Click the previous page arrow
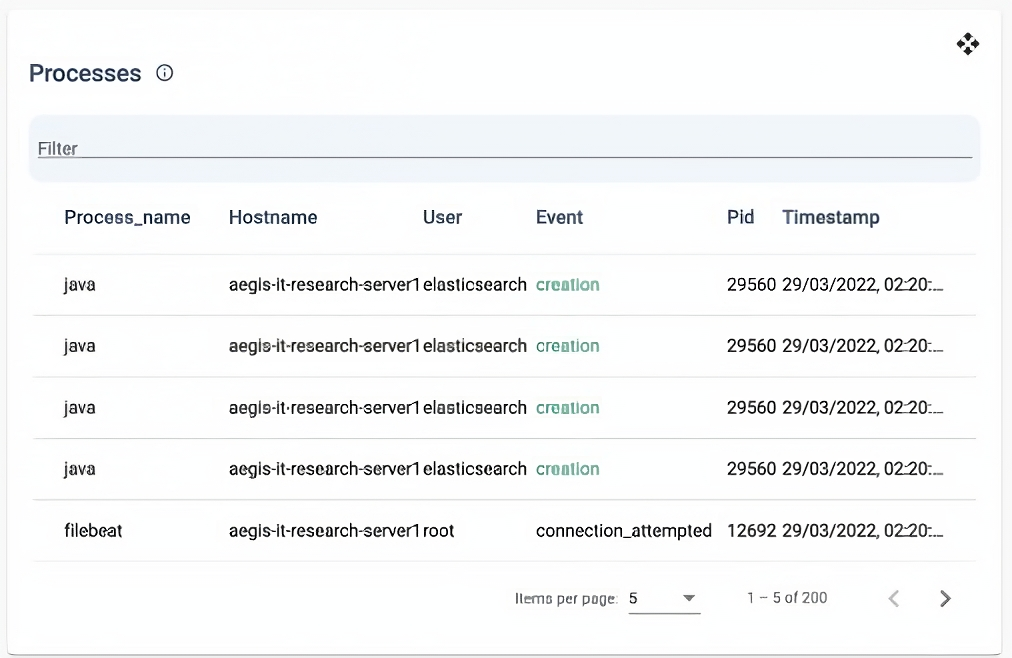Image resolution: width=1012 pixels, height=658 pixels. click(894, 599)
